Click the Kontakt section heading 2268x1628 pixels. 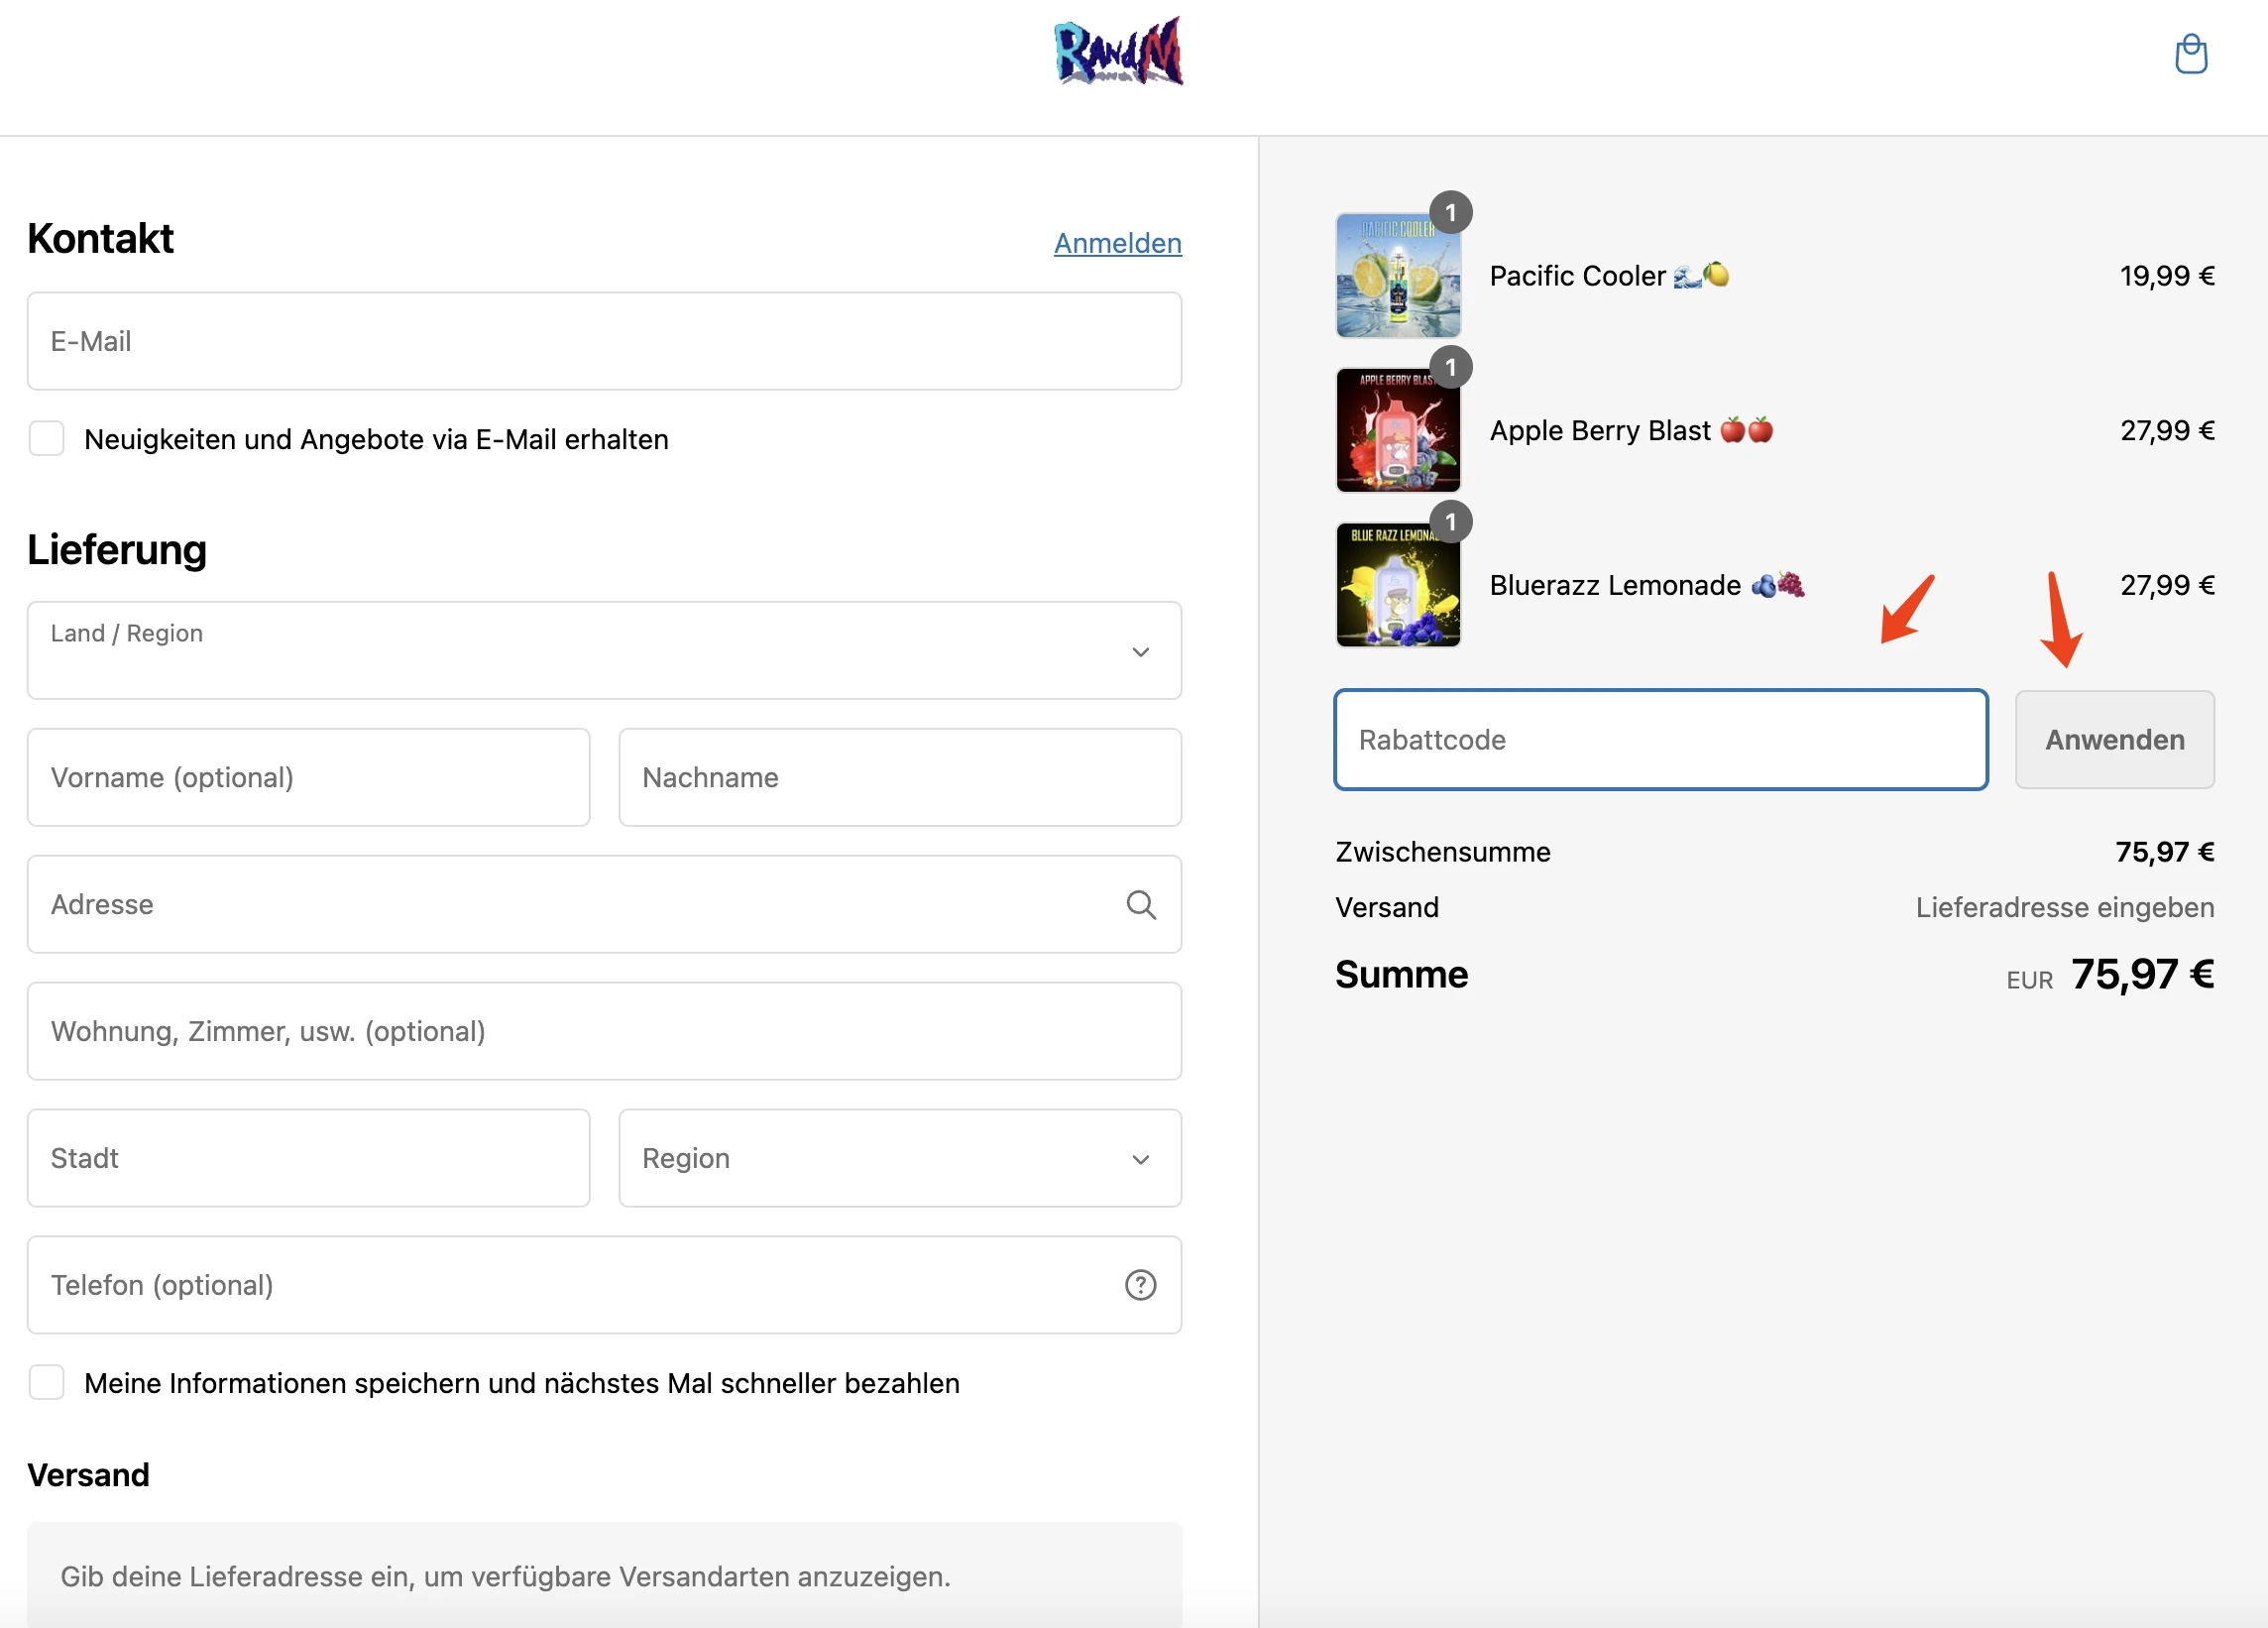(x=100, y=236)
